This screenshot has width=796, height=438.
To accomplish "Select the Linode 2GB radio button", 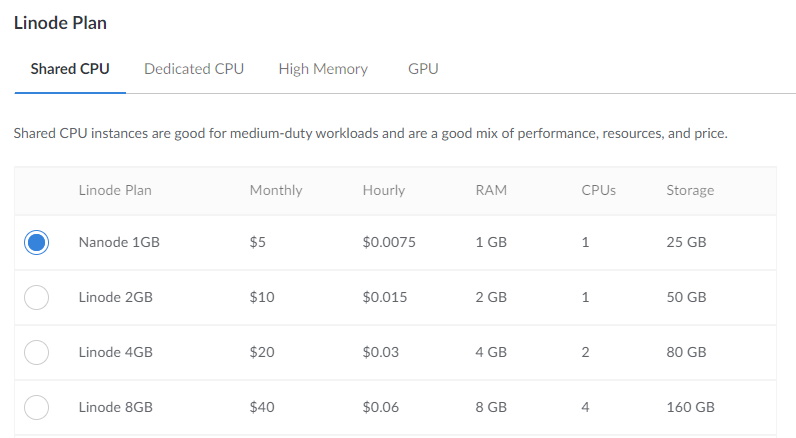I will pos(37,297).
